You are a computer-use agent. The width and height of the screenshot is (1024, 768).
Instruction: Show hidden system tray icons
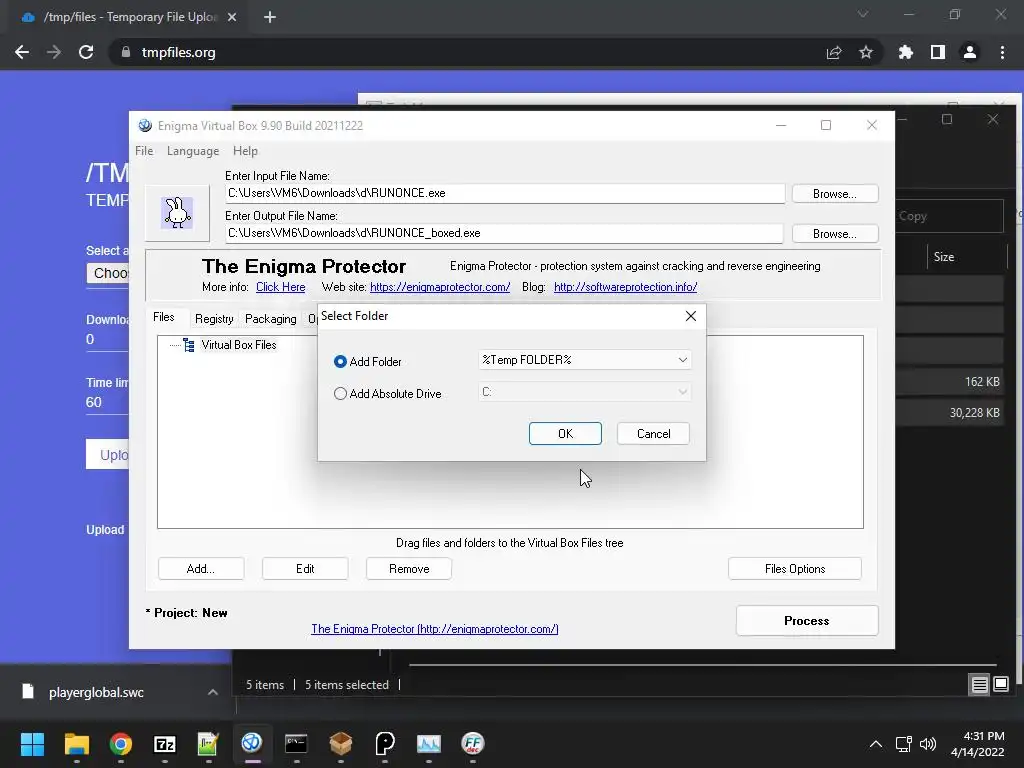click(x=876, y=744)
